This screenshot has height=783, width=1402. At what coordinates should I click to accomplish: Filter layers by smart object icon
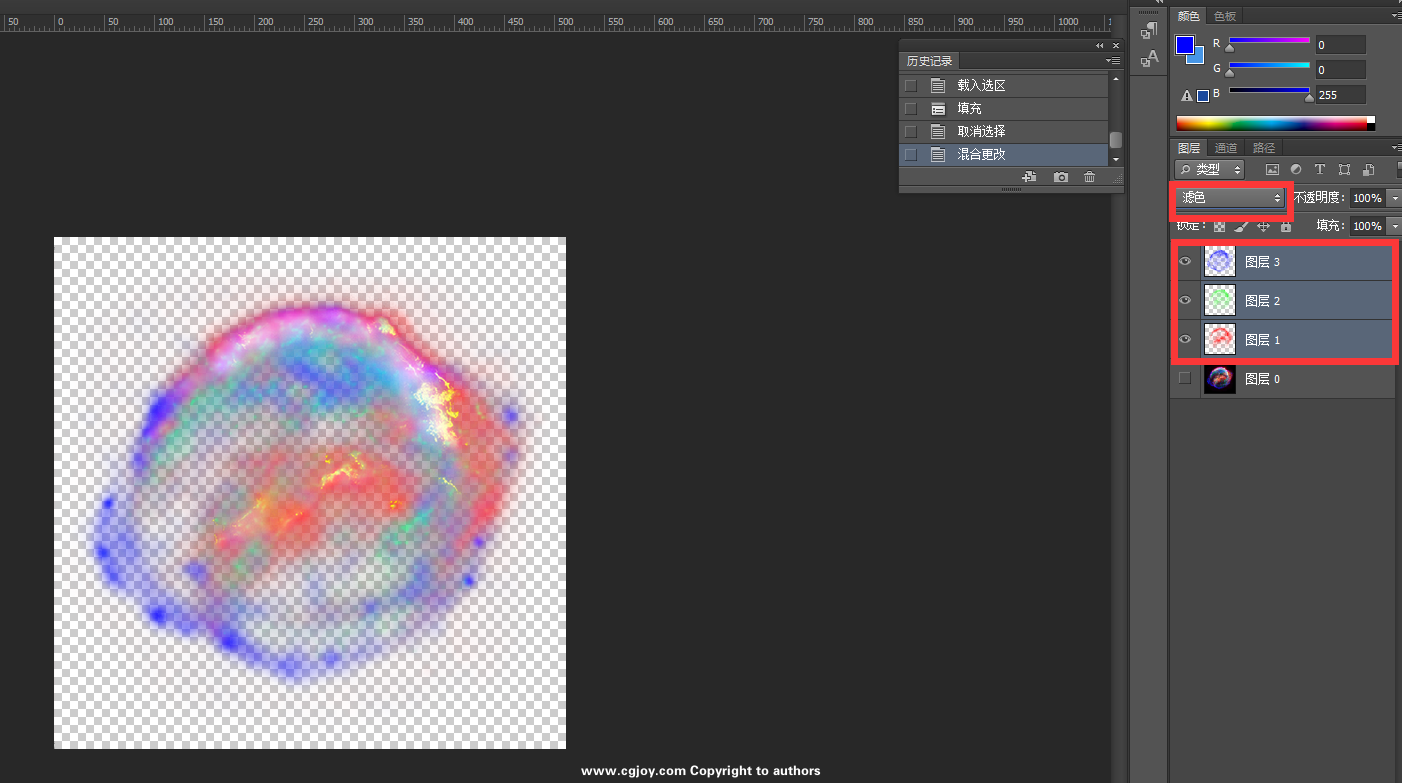[1368, 170]
